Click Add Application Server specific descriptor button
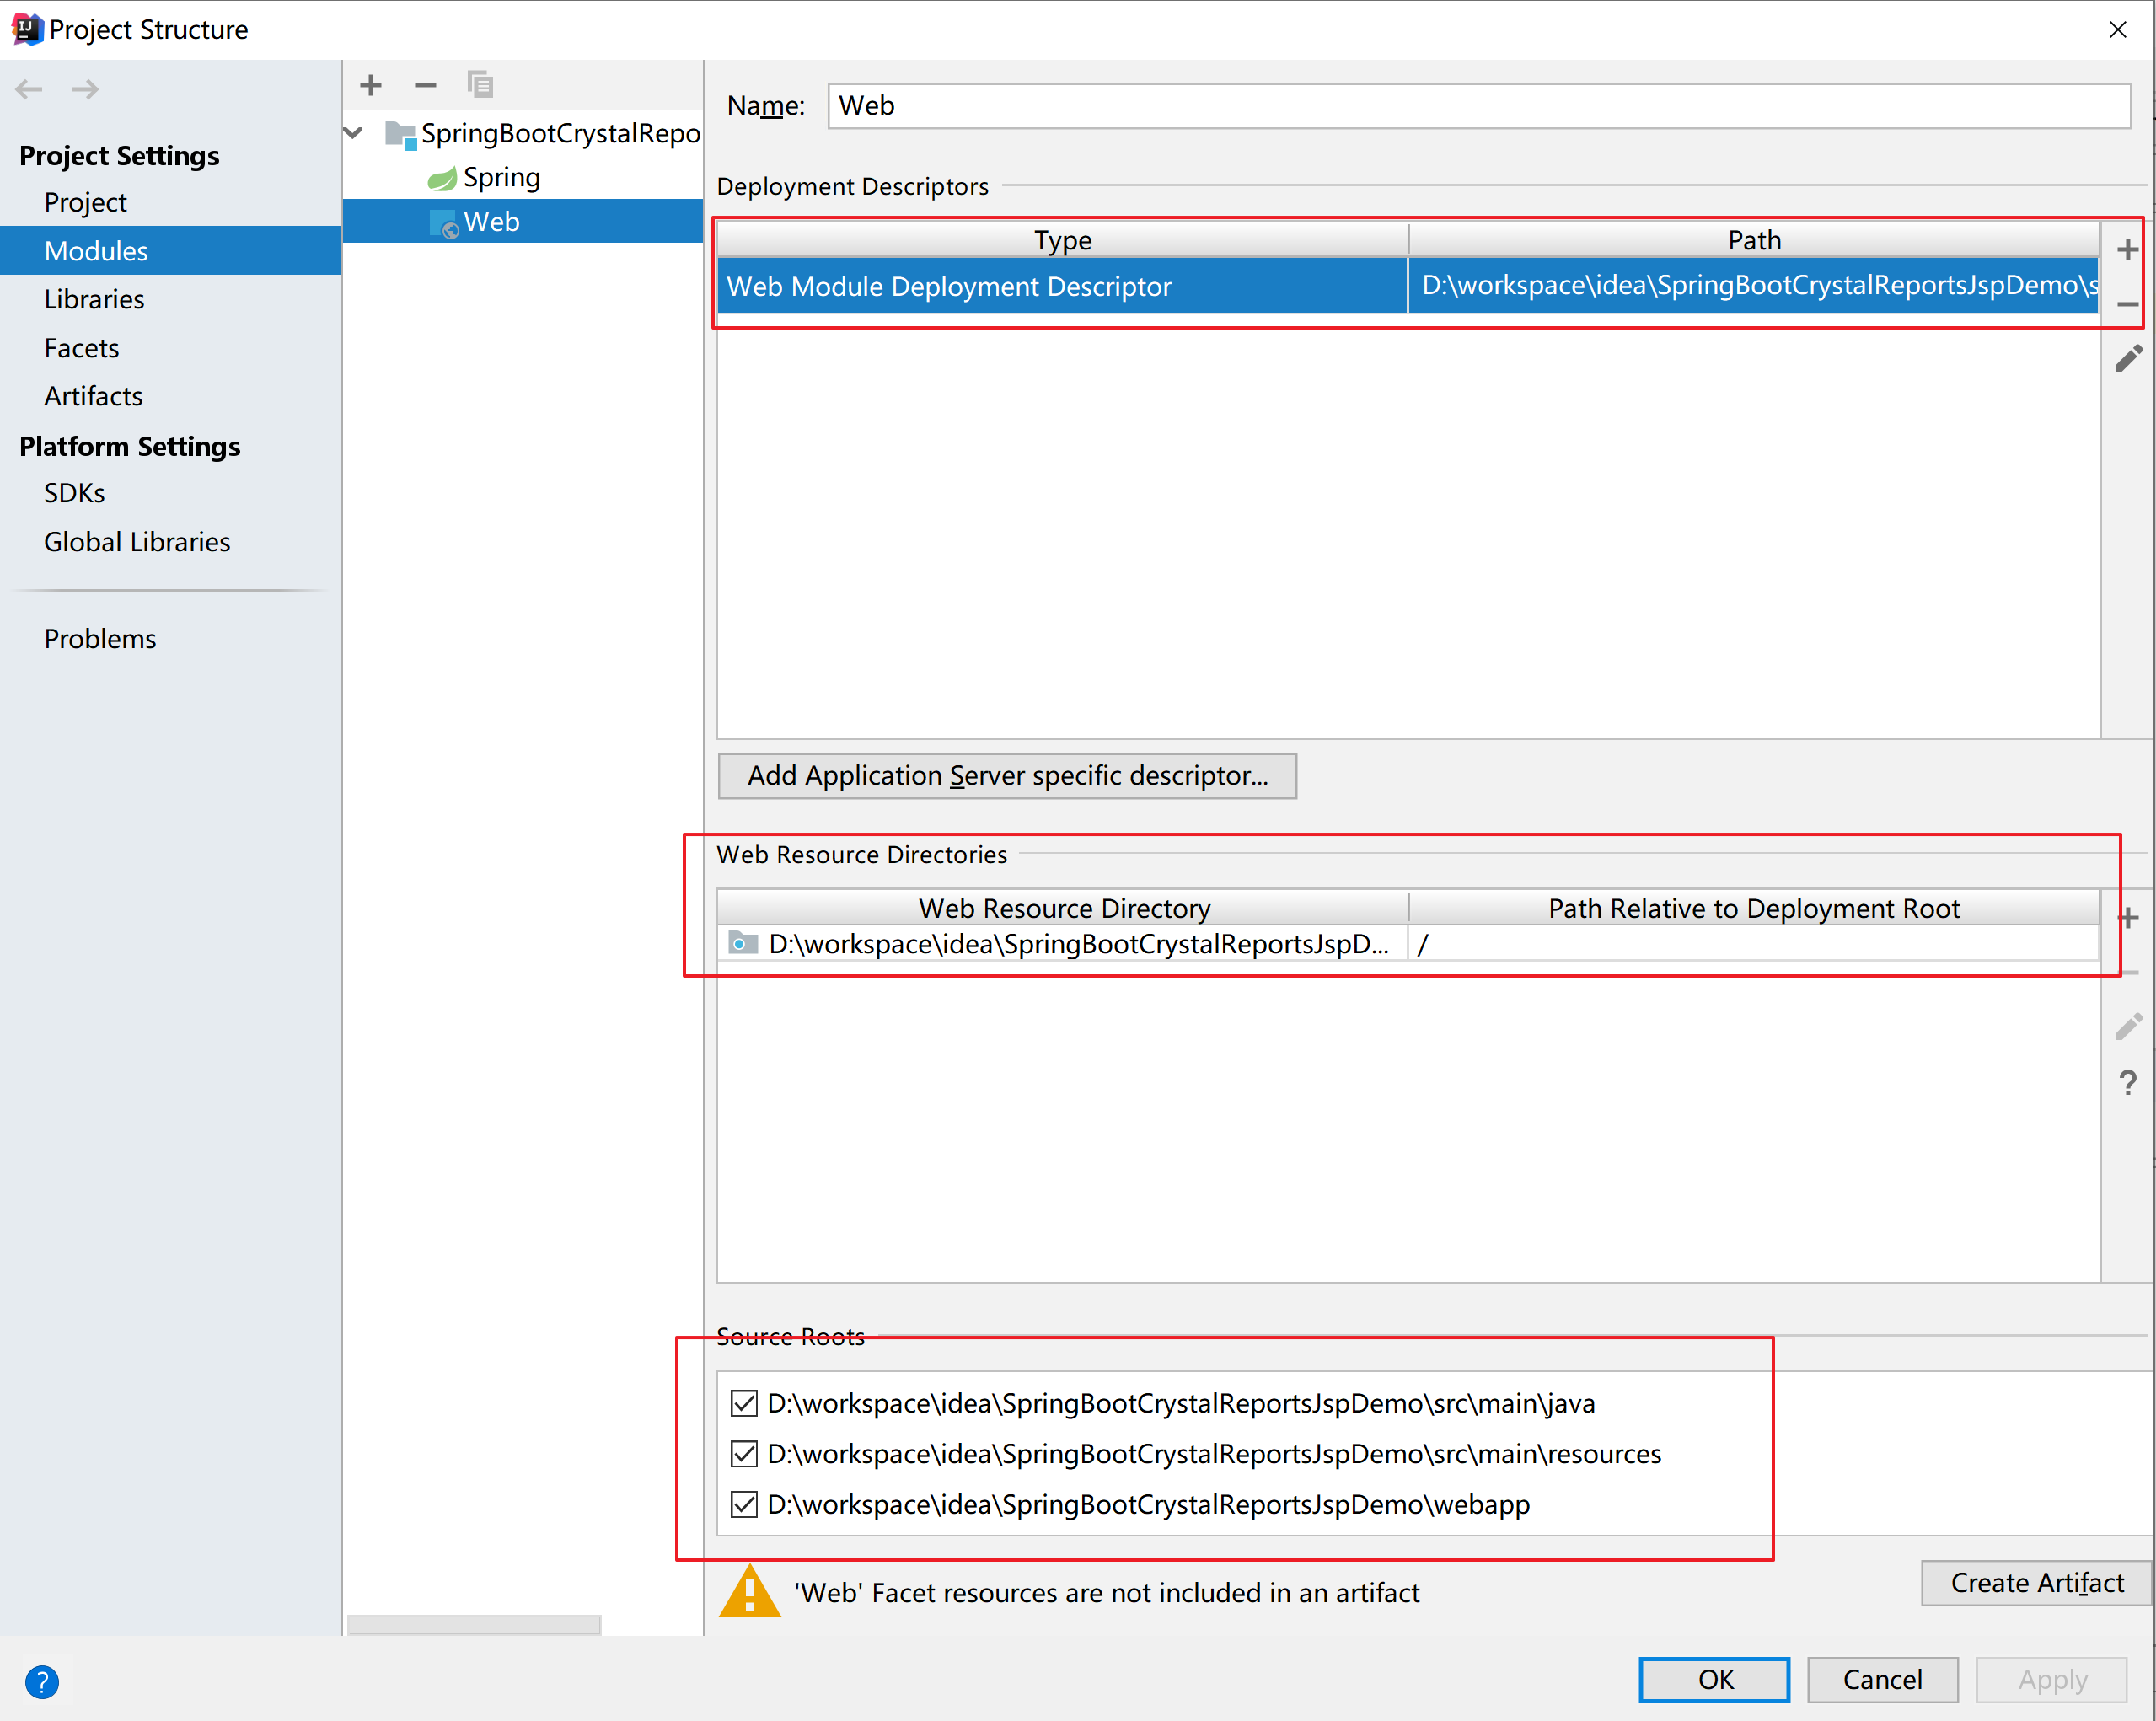The width and height of the screenshot is (2156, 1721). pyautogui.click(x=1007, y=776)
